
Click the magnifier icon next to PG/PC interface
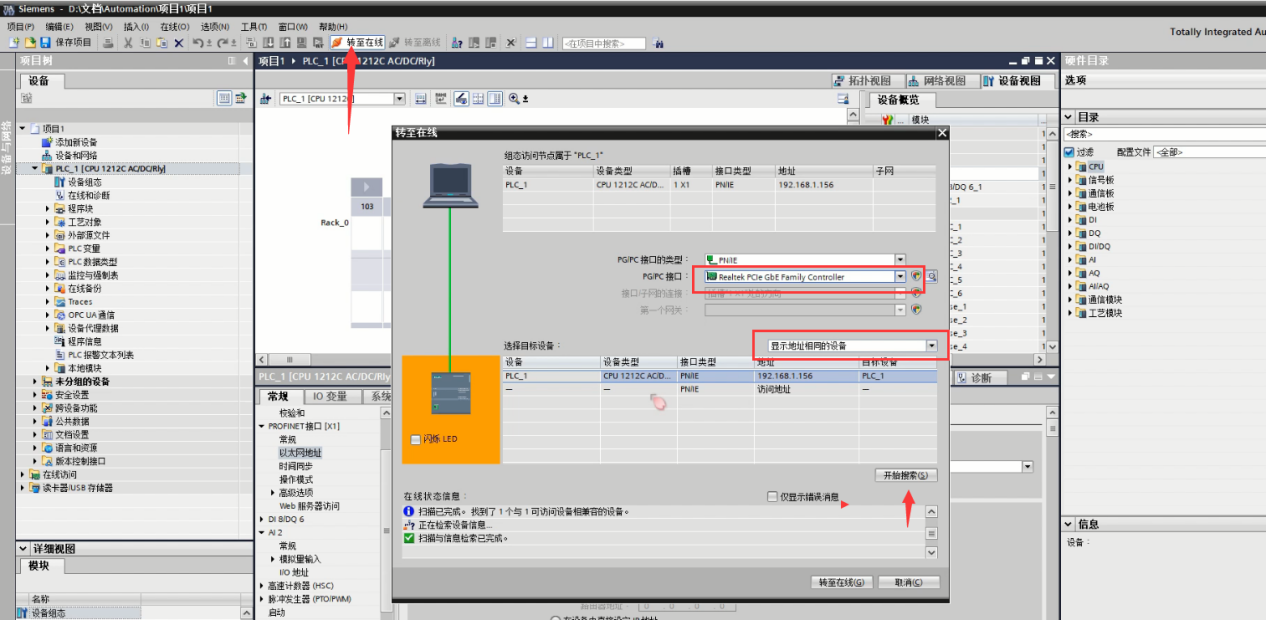[x=931, y=277]
